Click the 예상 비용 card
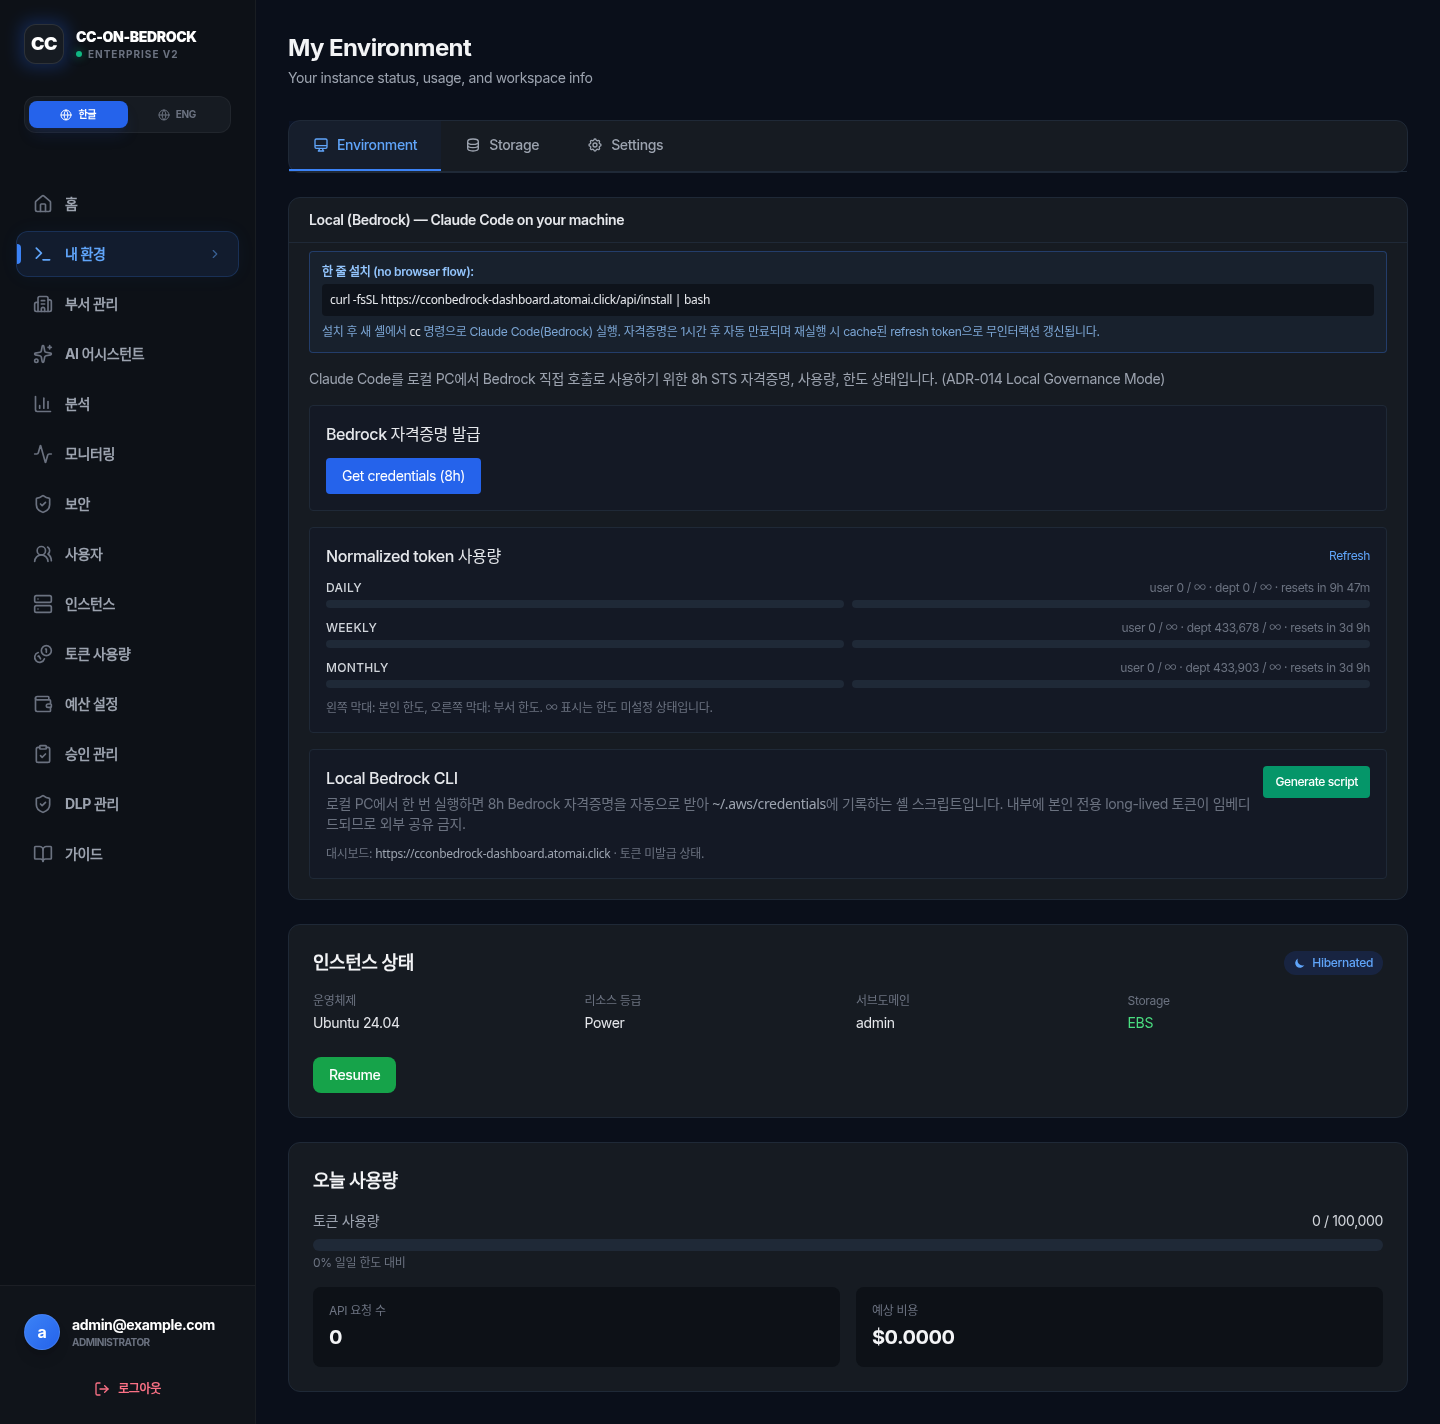 click(x=1119, y=1327)
